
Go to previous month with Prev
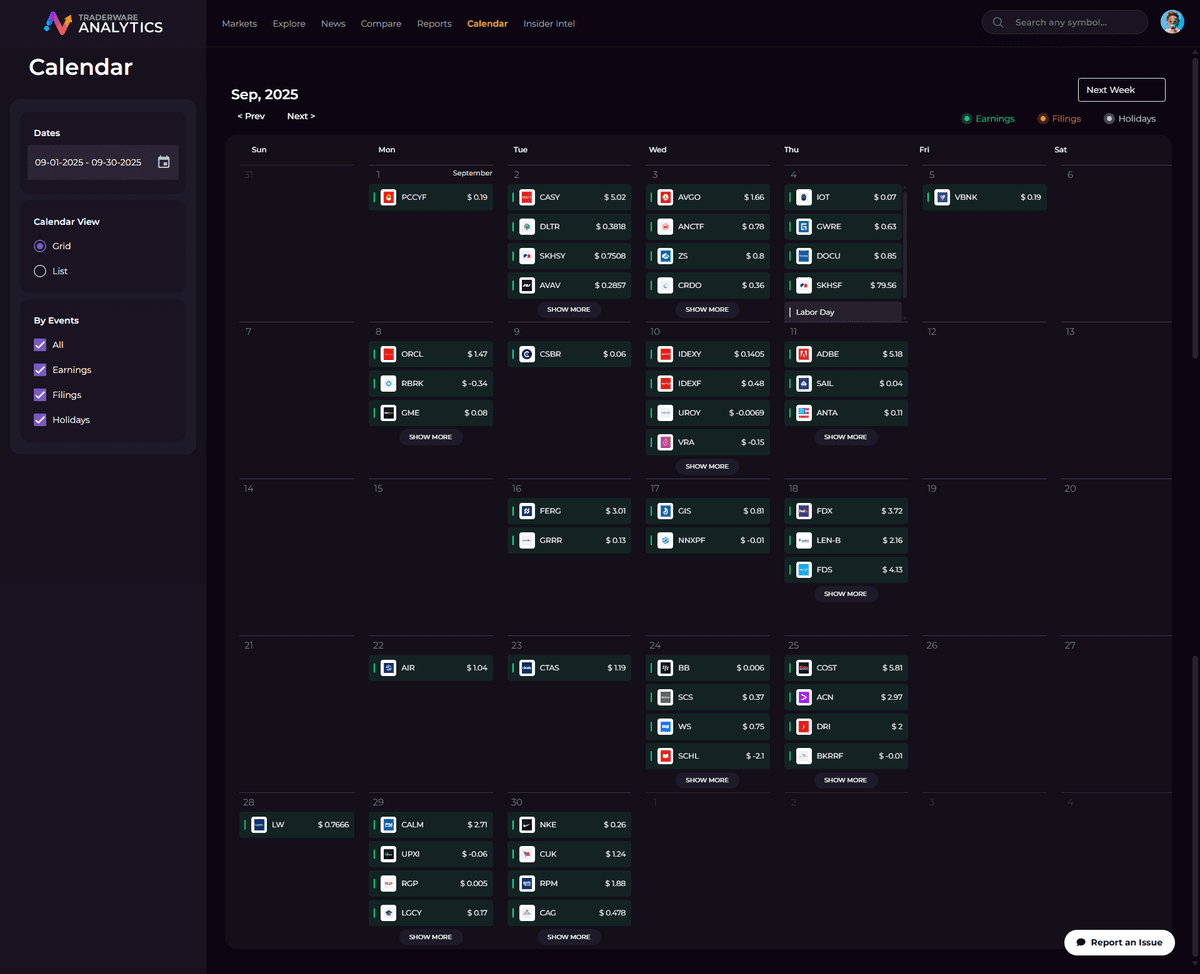[x=251, y=116]
